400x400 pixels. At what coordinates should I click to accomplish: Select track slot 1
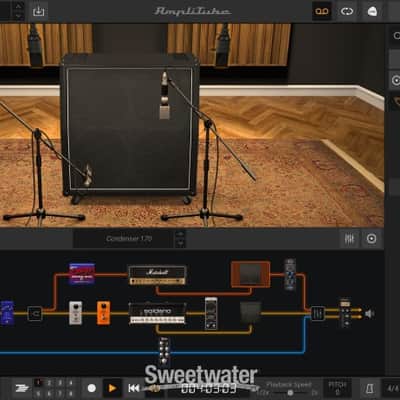(38, 383)
